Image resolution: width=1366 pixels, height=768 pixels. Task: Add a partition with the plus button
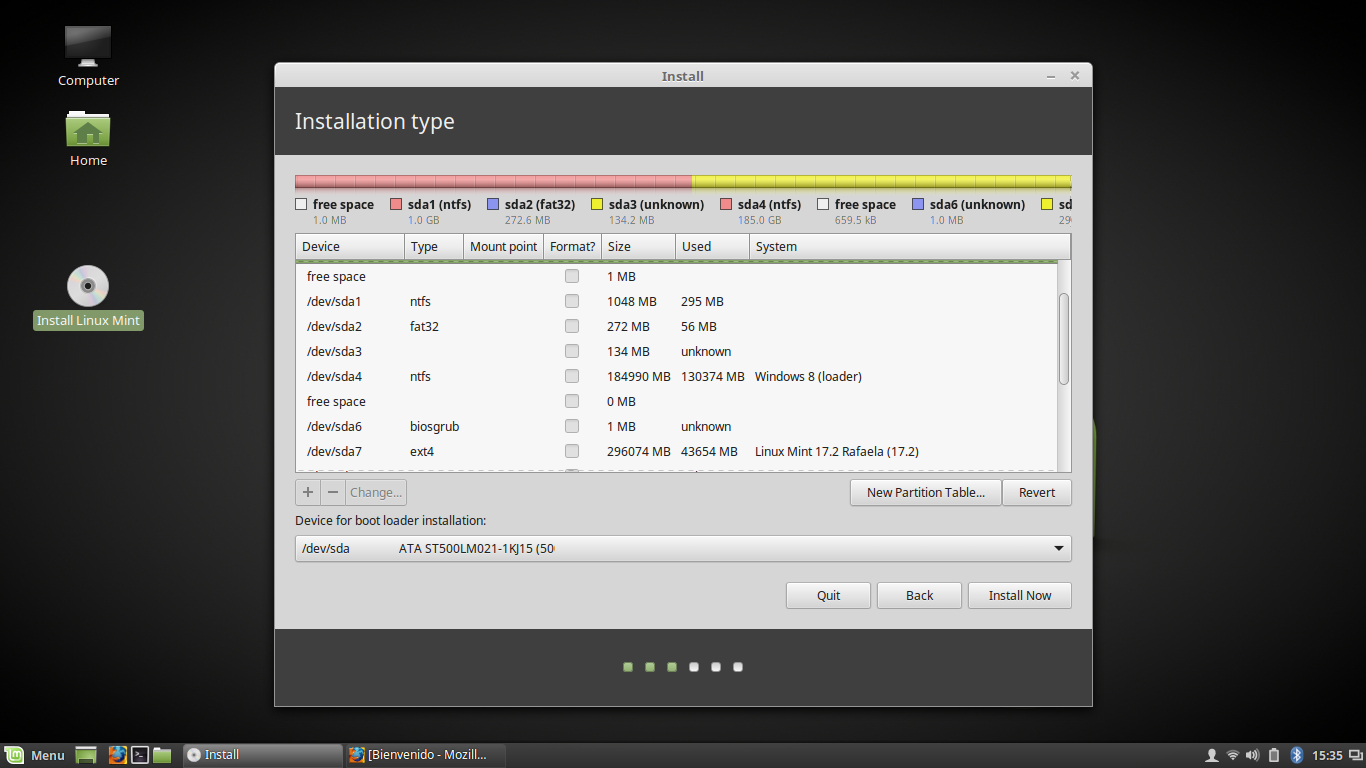pos(308,492)
